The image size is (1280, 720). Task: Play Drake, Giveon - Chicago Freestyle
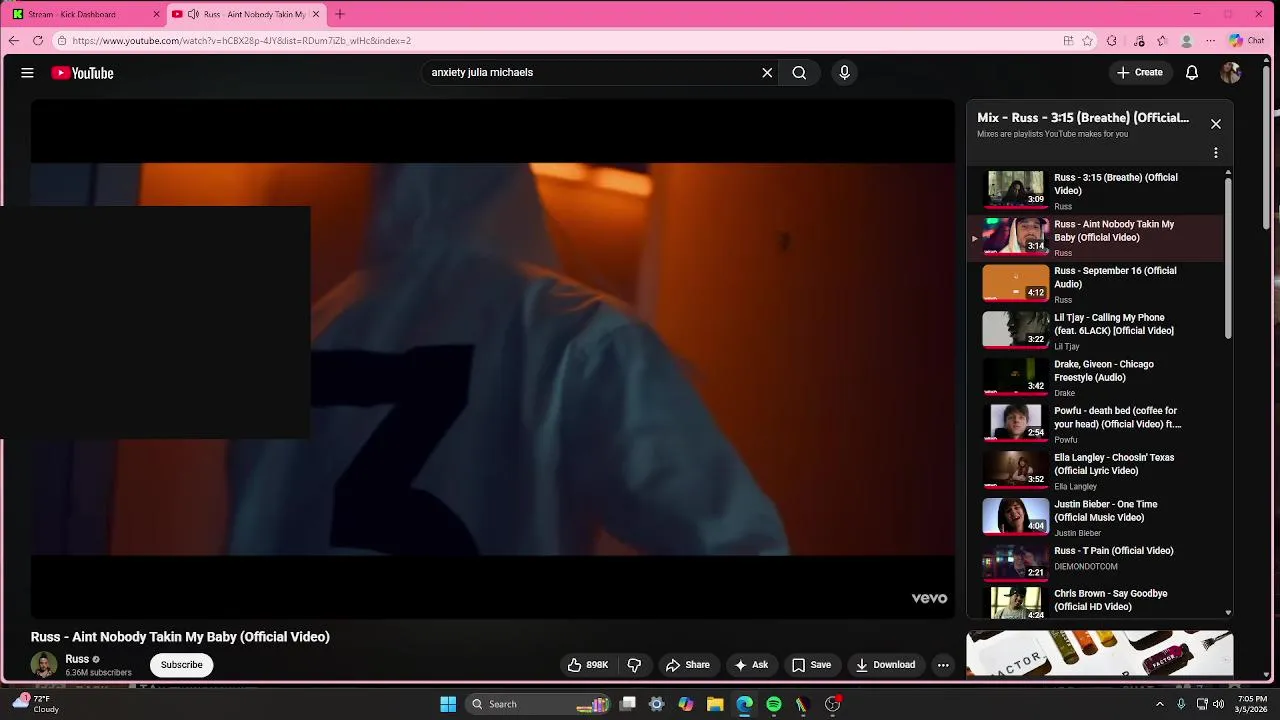click(1096, 378)
